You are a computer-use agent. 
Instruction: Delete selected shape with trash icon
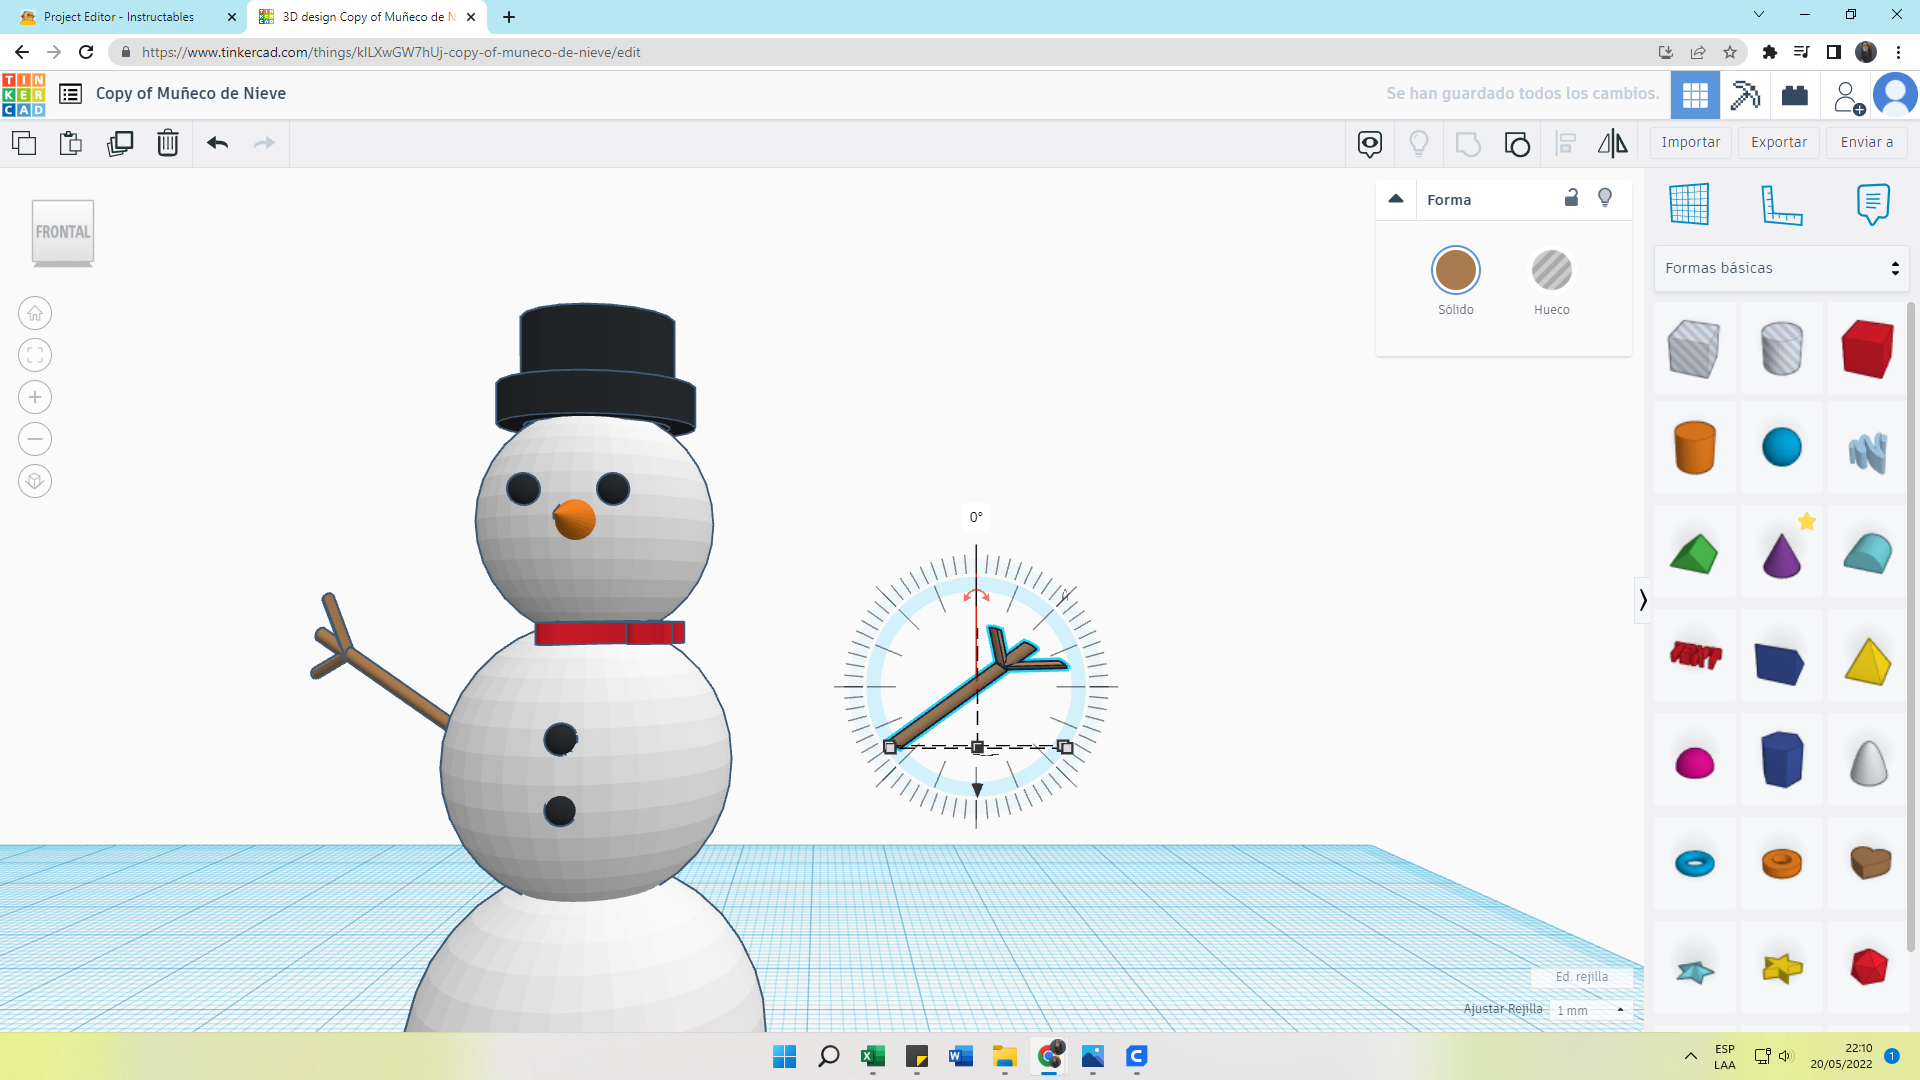[167, 143]
